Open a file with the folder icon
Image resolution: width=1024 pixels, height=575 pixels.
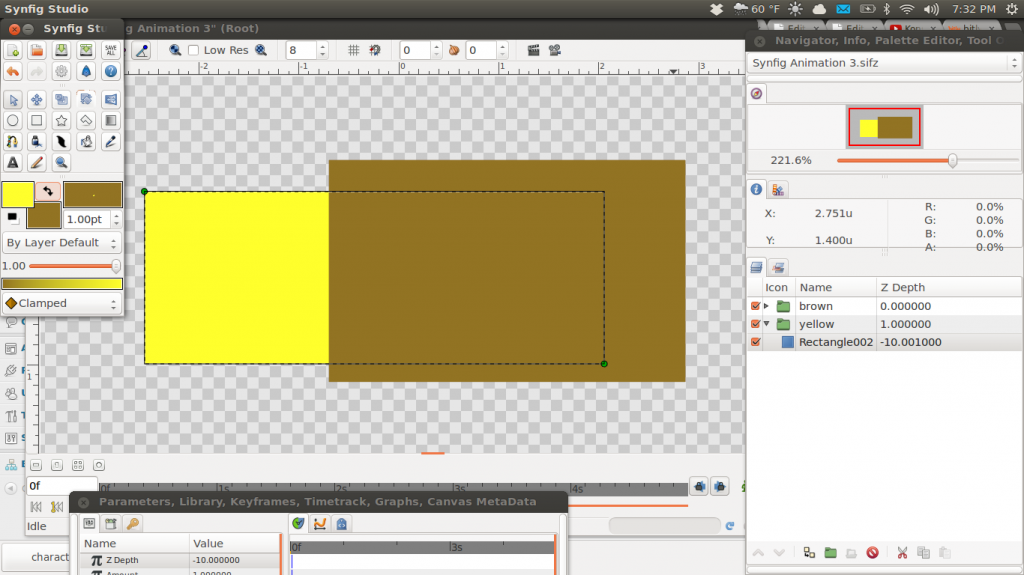pos(37,50)
